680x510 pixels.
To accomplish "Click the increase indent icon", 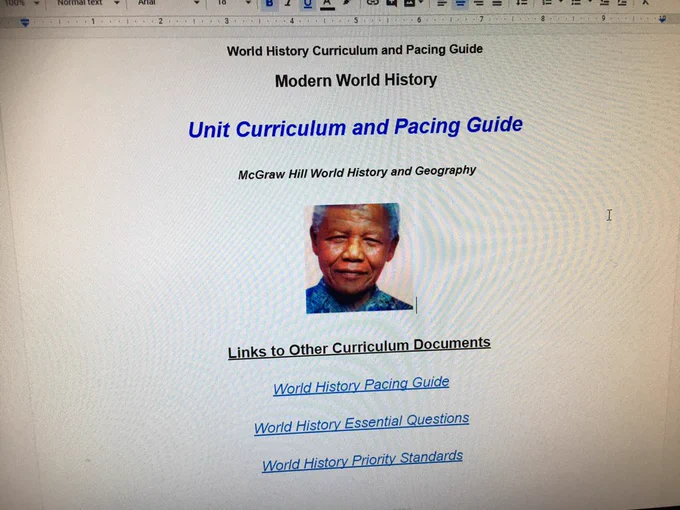I will point(622,3).
